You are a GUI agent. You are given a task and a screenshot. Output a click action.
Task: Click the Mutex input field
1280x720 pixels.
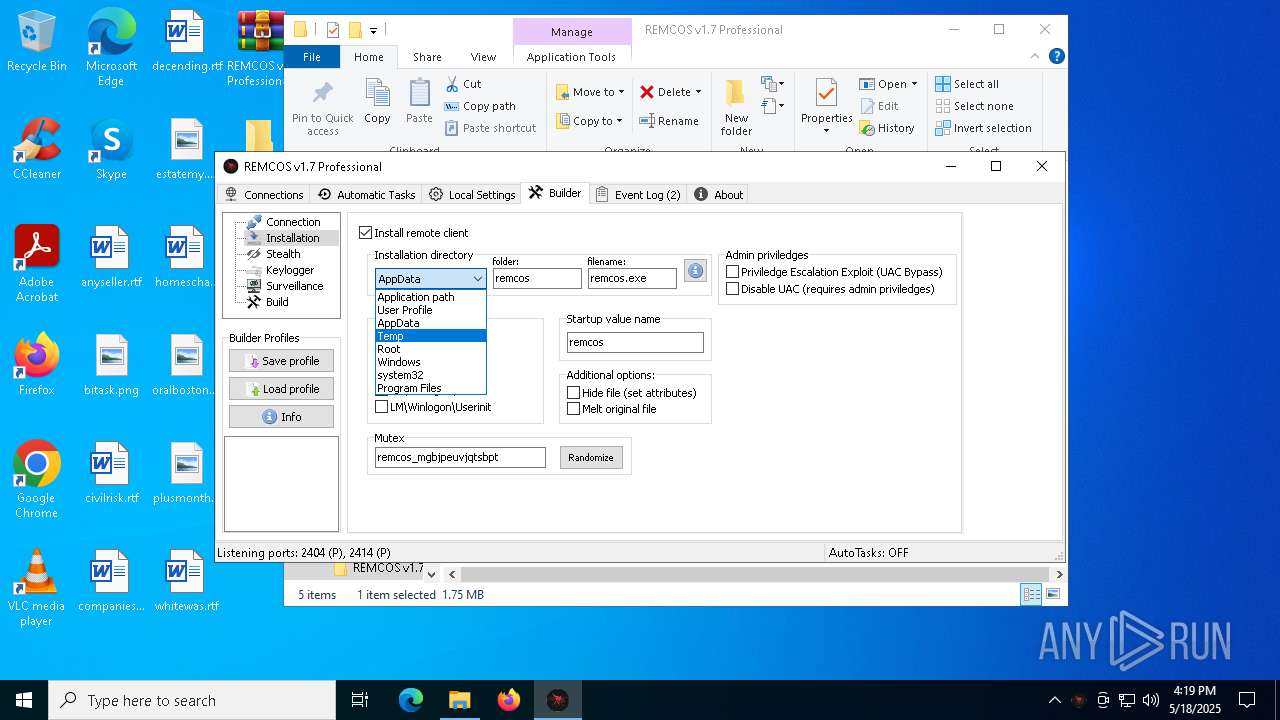coord(460,457)
